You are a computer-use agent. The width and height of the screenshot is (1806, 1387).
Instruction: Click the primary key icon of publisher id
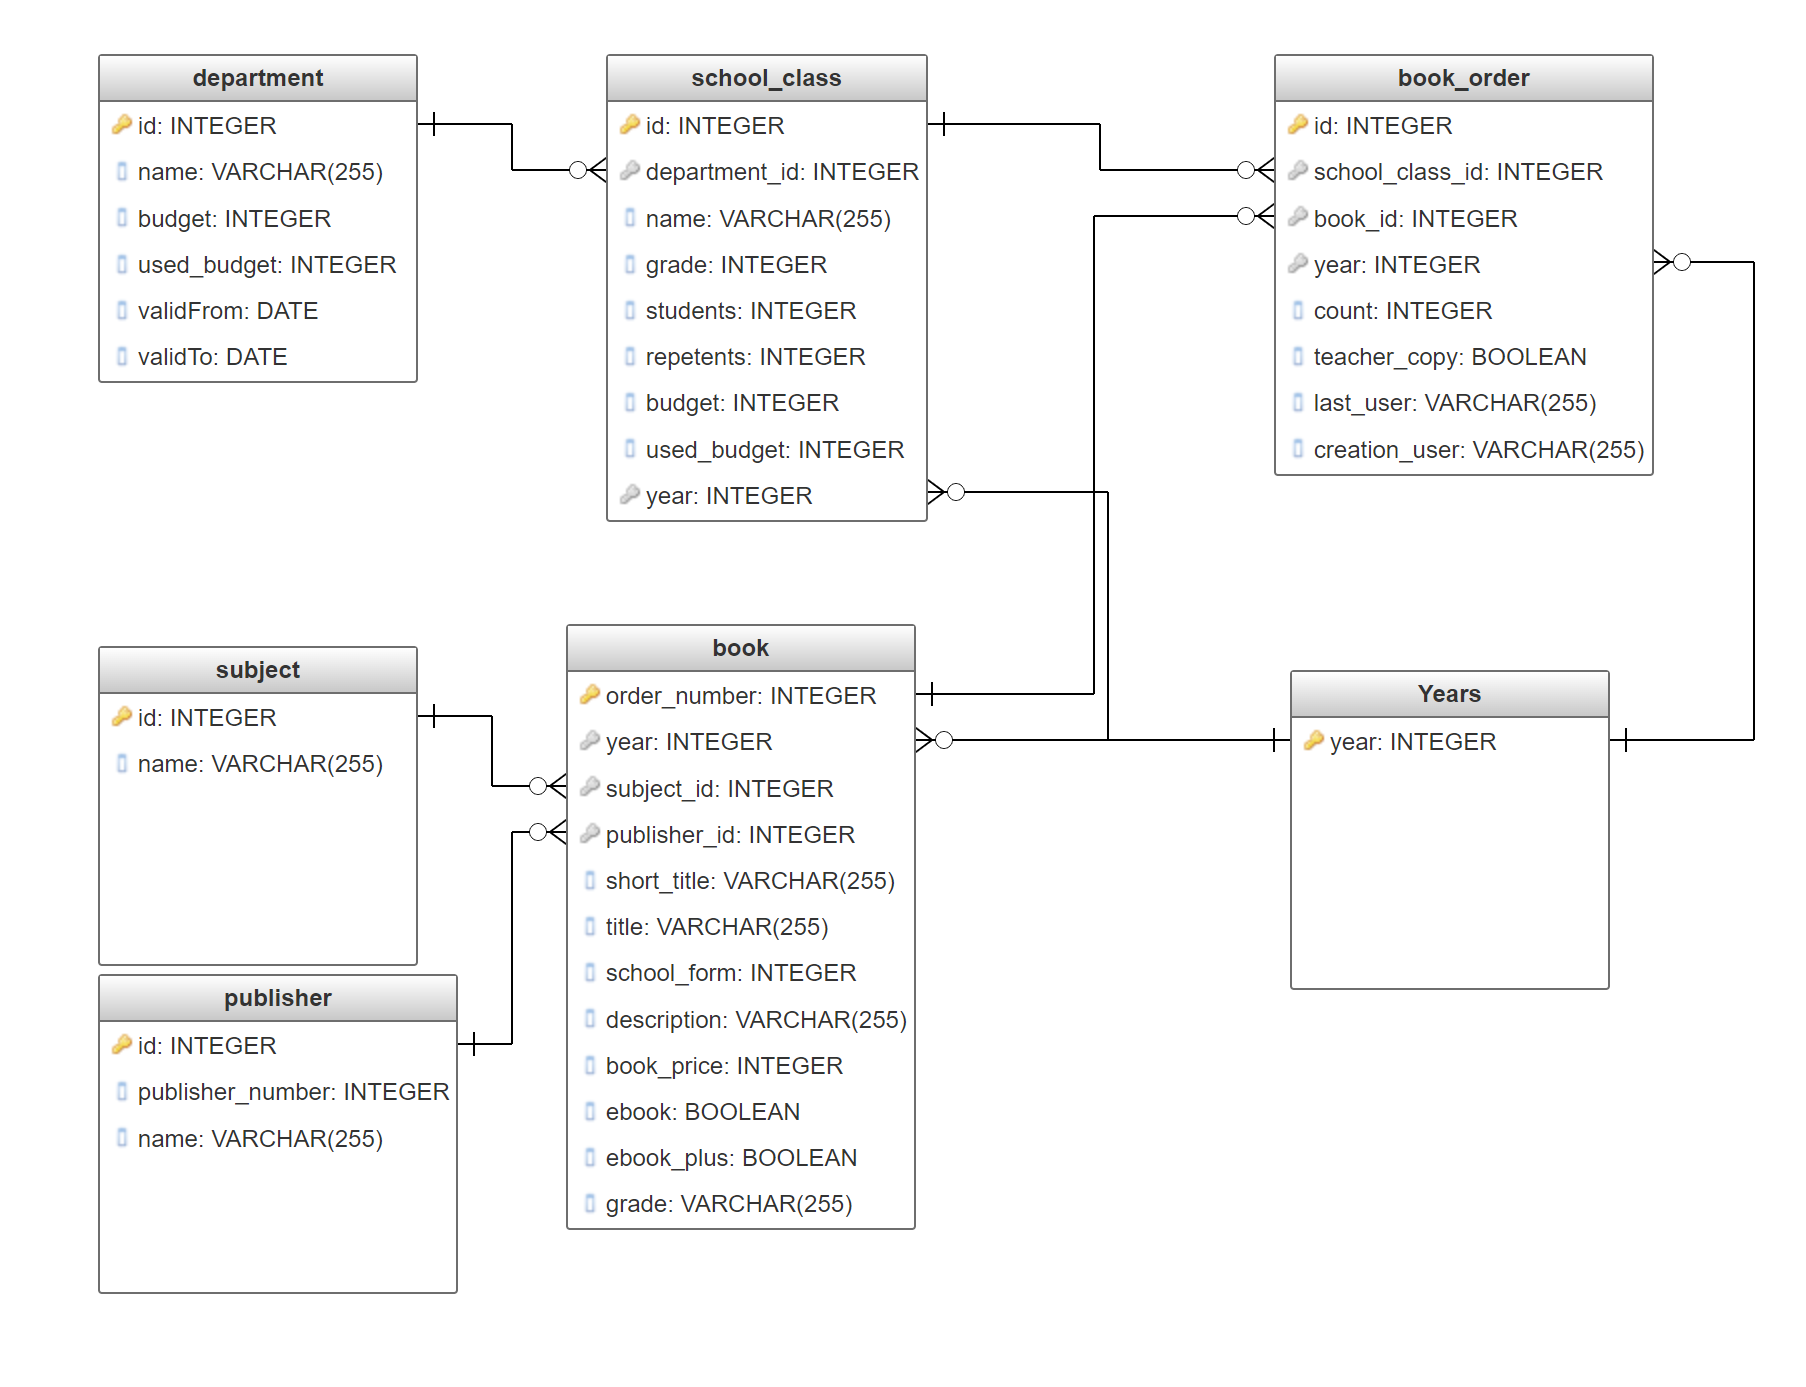122,1045
